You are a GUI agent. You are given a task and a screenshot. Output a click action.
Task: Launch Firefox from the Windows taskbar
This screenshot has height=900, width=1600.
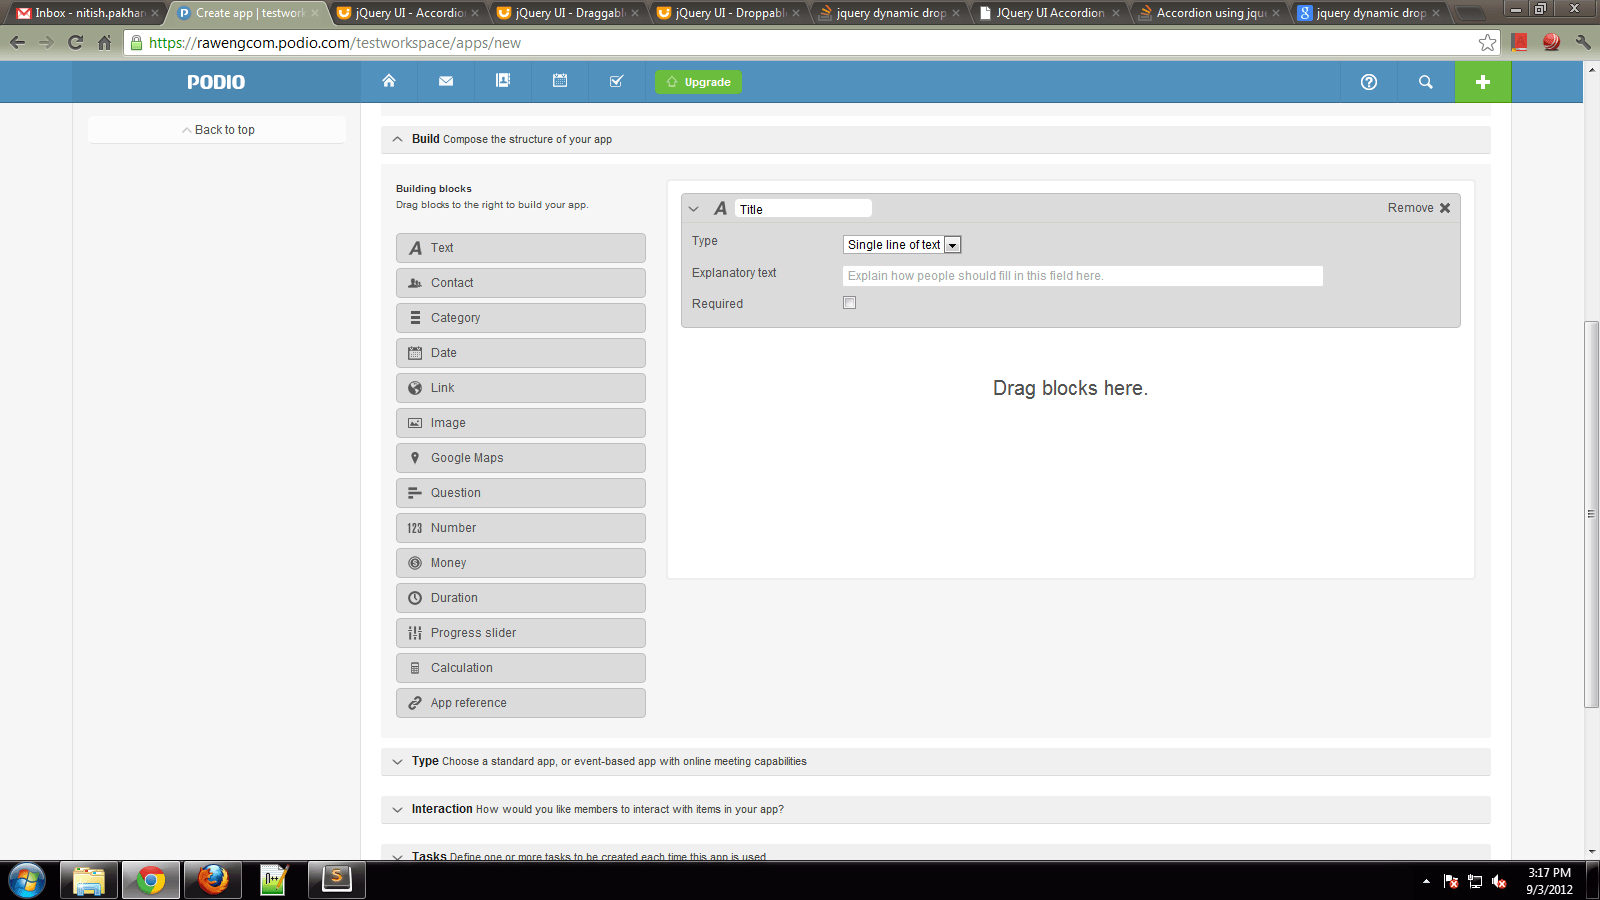(x=212, y=880)
